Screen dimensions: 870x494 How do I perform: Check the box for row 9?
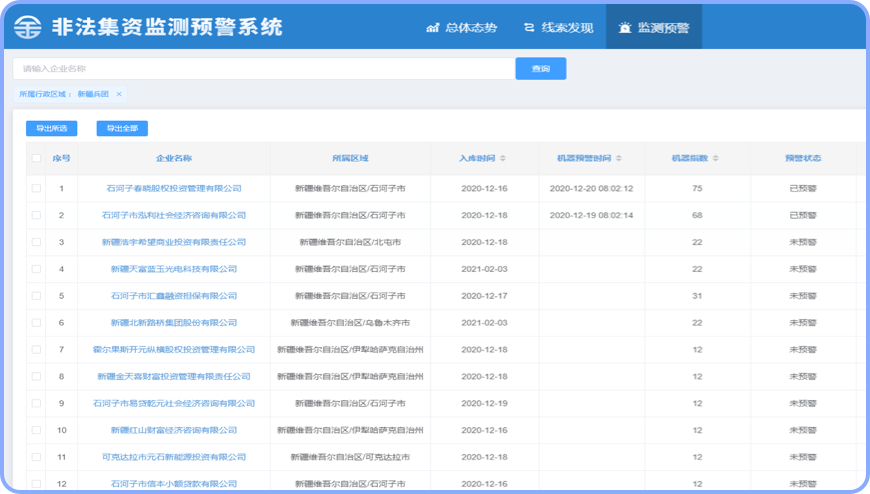tap(37, 404)
